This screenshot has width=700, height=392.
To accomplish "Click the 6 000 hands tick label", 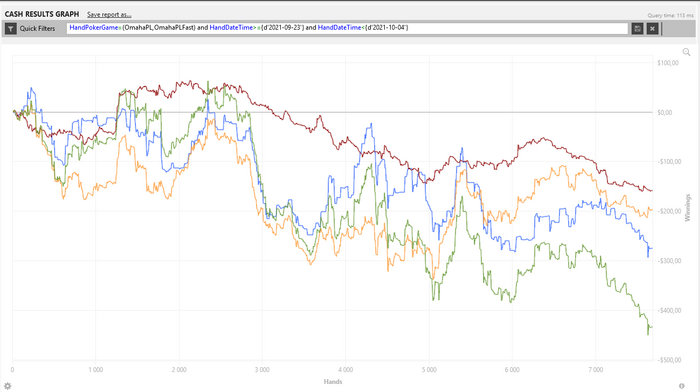I will (512, 370).
